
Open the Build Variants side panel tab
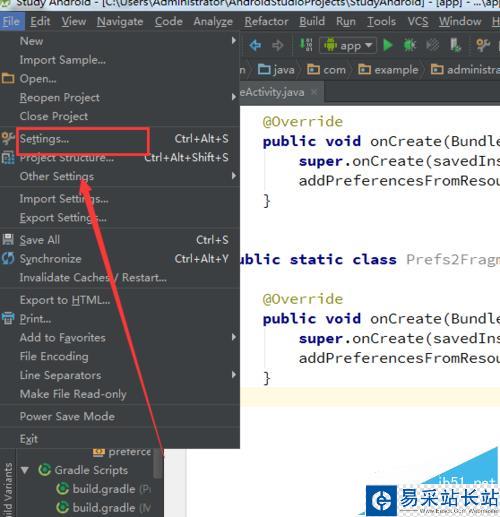(8, 488)
